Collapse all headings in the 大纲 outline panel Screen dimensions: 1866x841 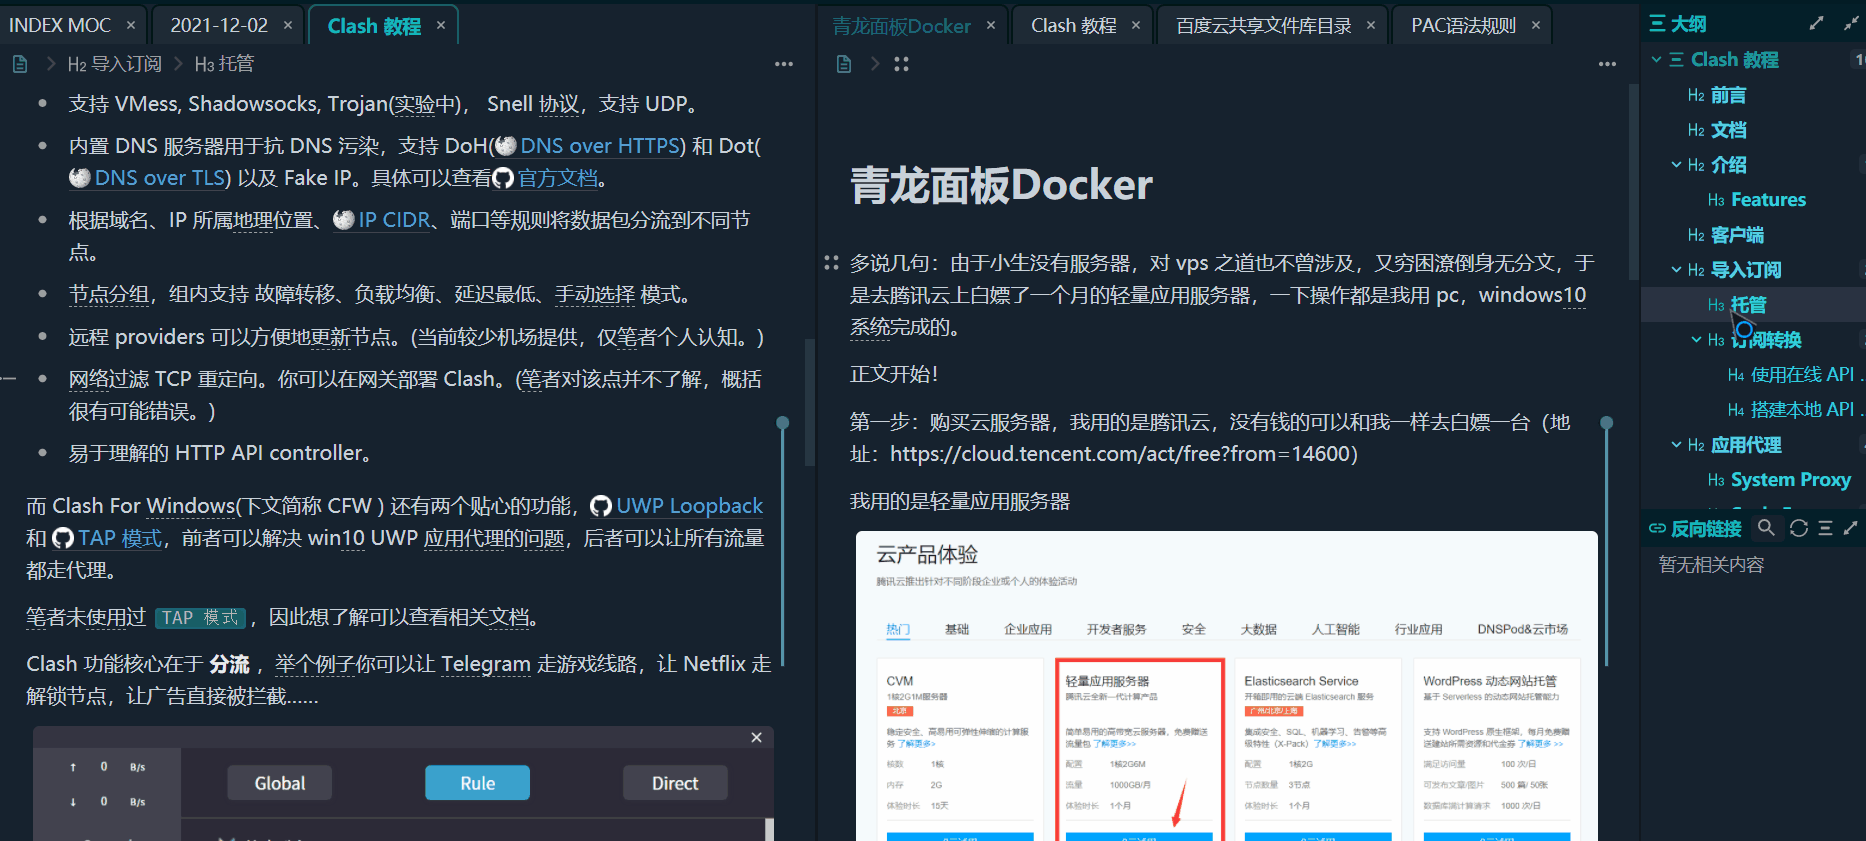coord(1851,23)
